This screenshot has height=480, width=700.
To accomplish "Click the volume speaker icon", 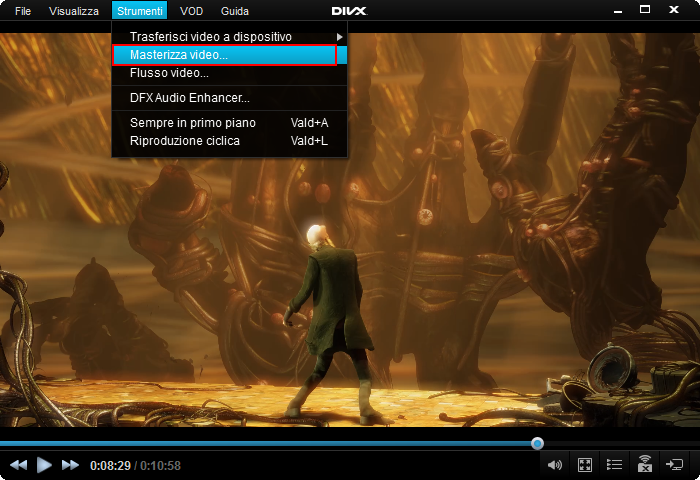I will pyautogui.click(x=554, y=465).
